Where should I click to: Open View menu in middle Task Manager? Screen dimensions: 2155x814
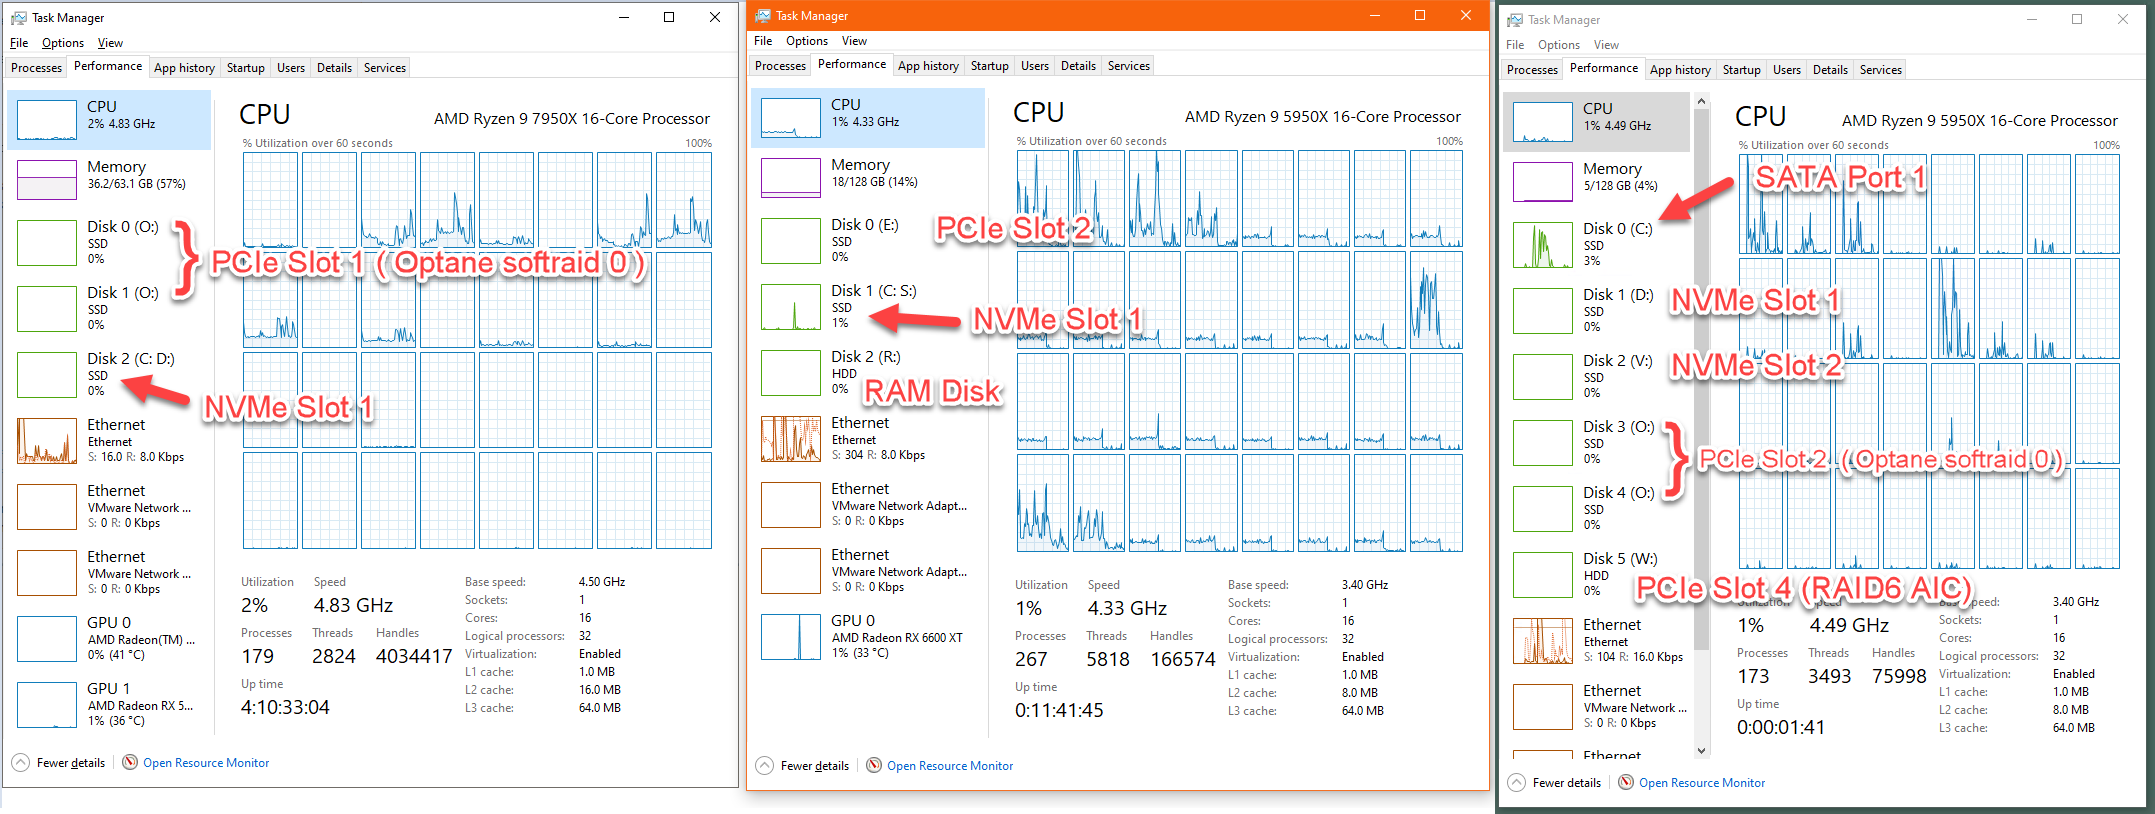click(x=854, y=41)
